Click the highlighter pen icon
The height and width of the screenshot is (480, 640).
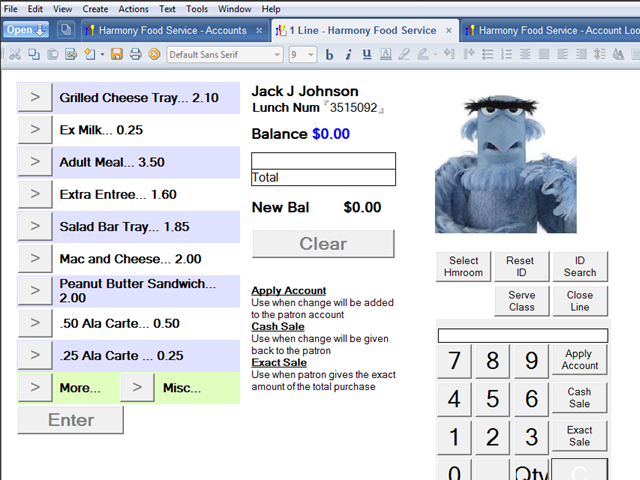[x=404, y=54]
